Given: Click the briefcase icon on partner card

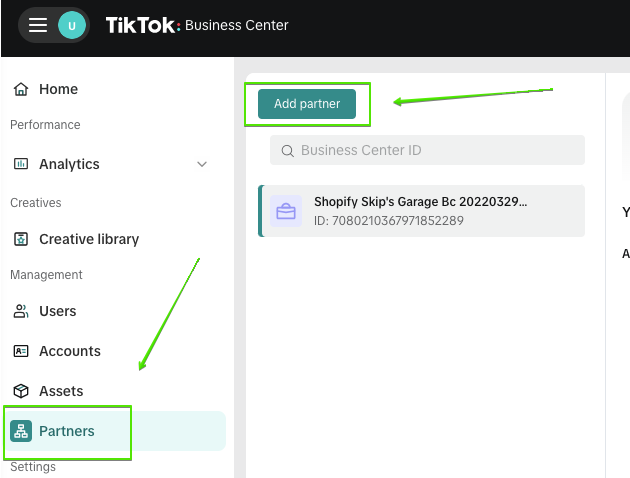Looking at the screenshot, I should 286,211.
